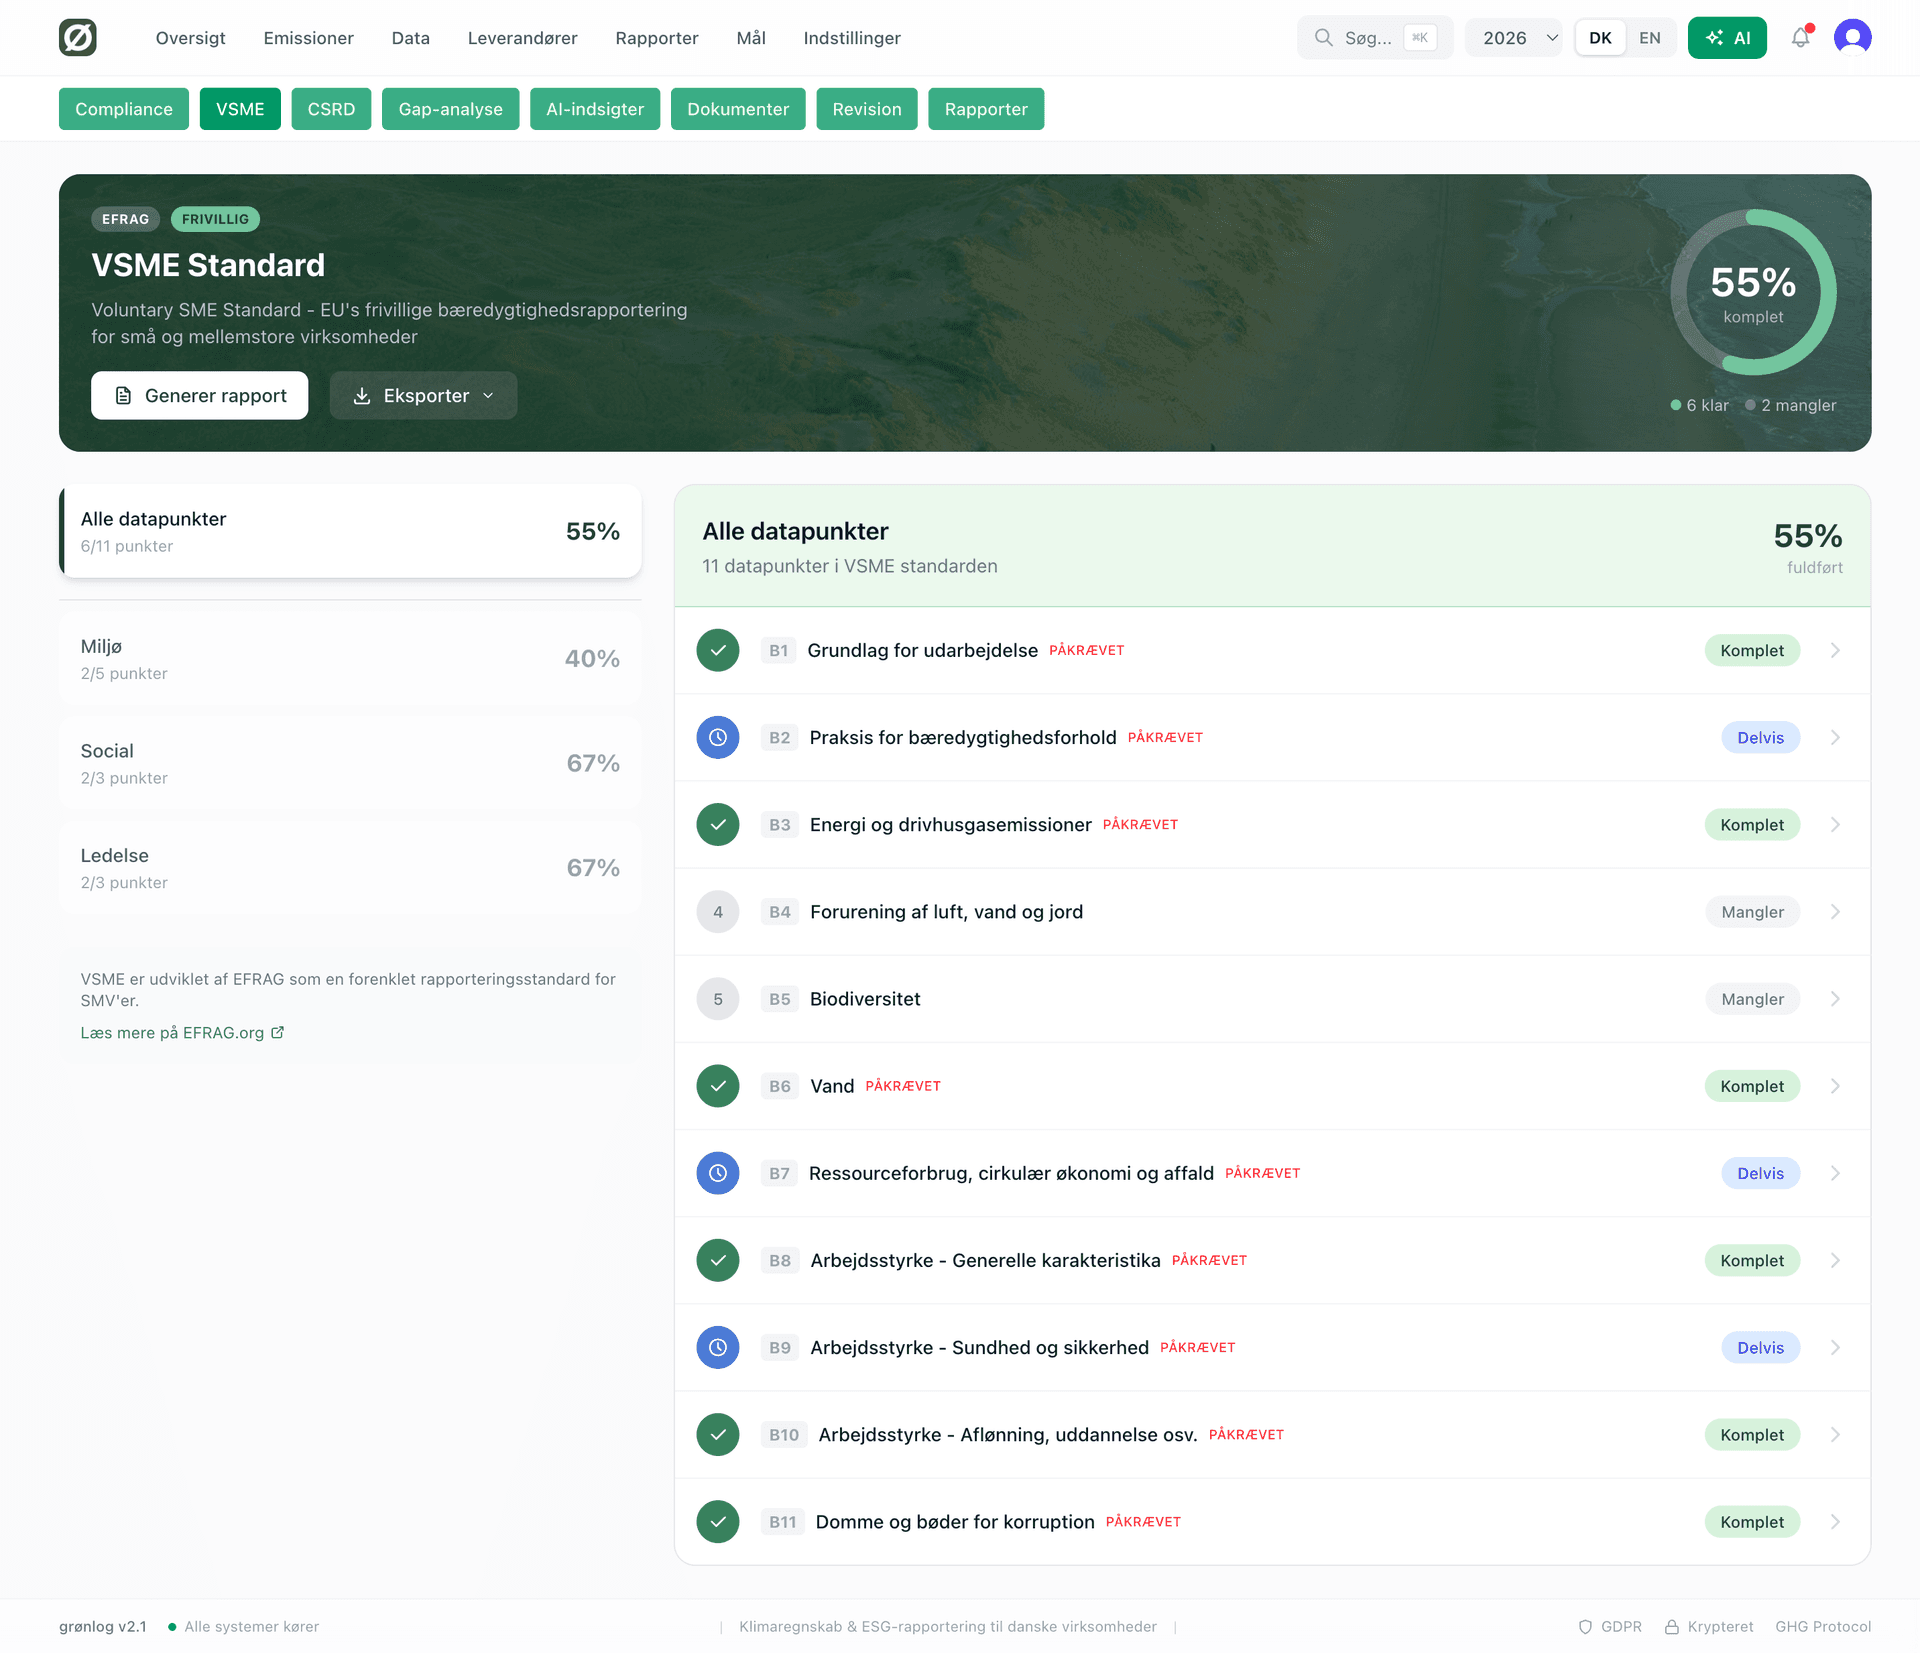The height and width of the screenshot is (1653, 1920).
Task: Switch to the CSRD tab
Action: pos(331,108)
